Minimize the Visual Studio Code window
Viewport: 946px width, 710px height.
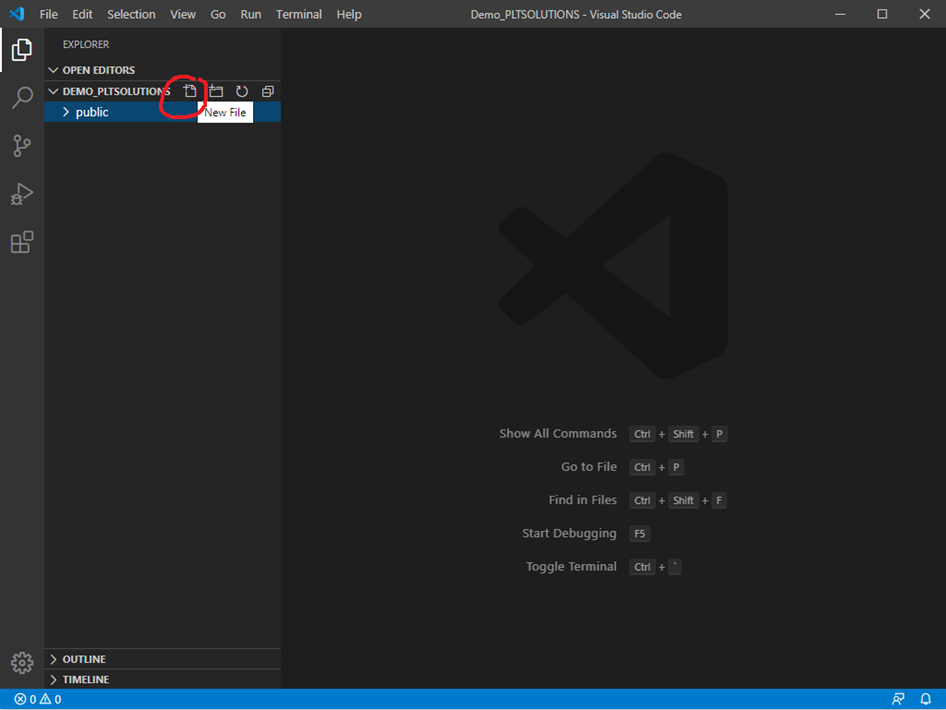tap(840, 14)
